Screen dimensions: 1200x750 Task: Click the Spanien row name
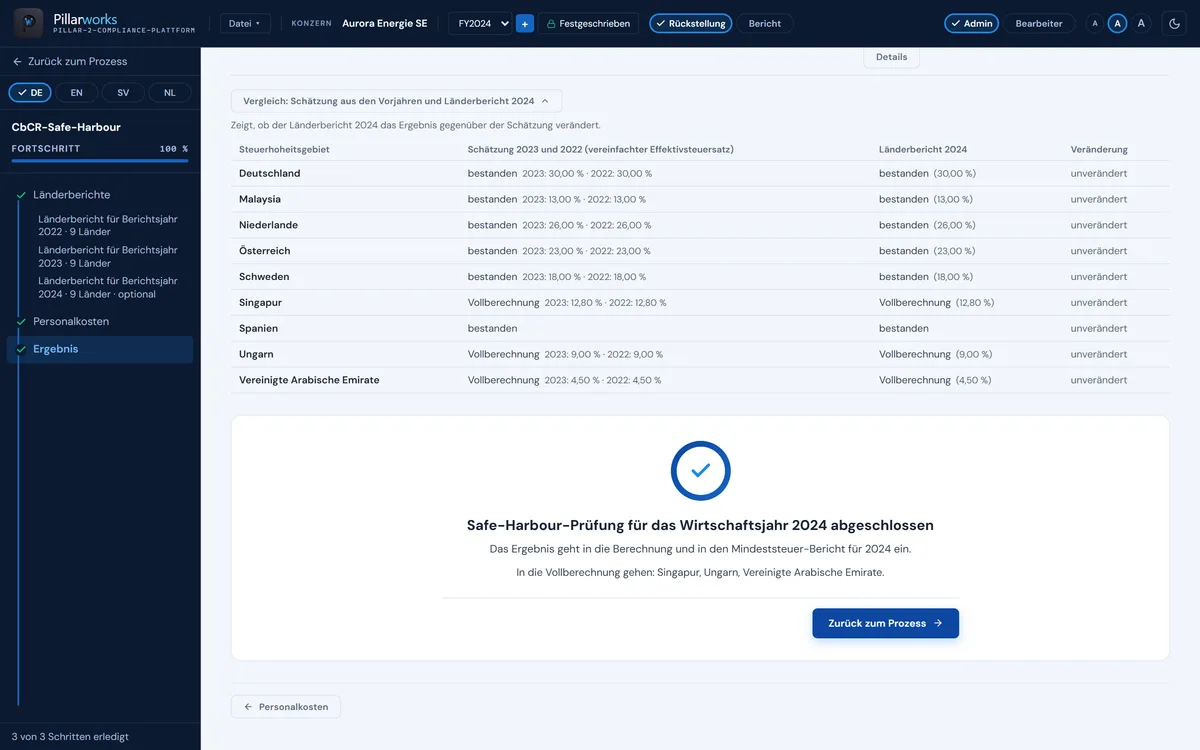click(258, 328)
